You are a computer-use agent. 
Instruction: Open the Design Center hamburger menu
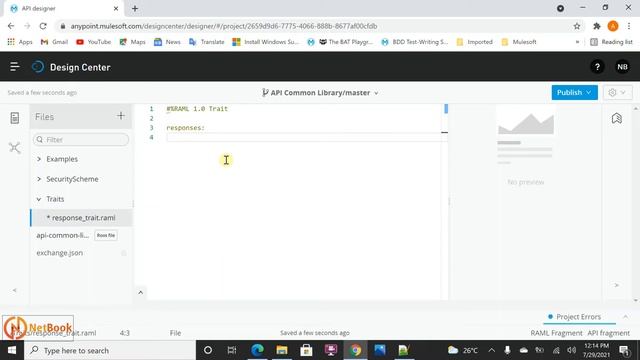(x=15, y=67)
